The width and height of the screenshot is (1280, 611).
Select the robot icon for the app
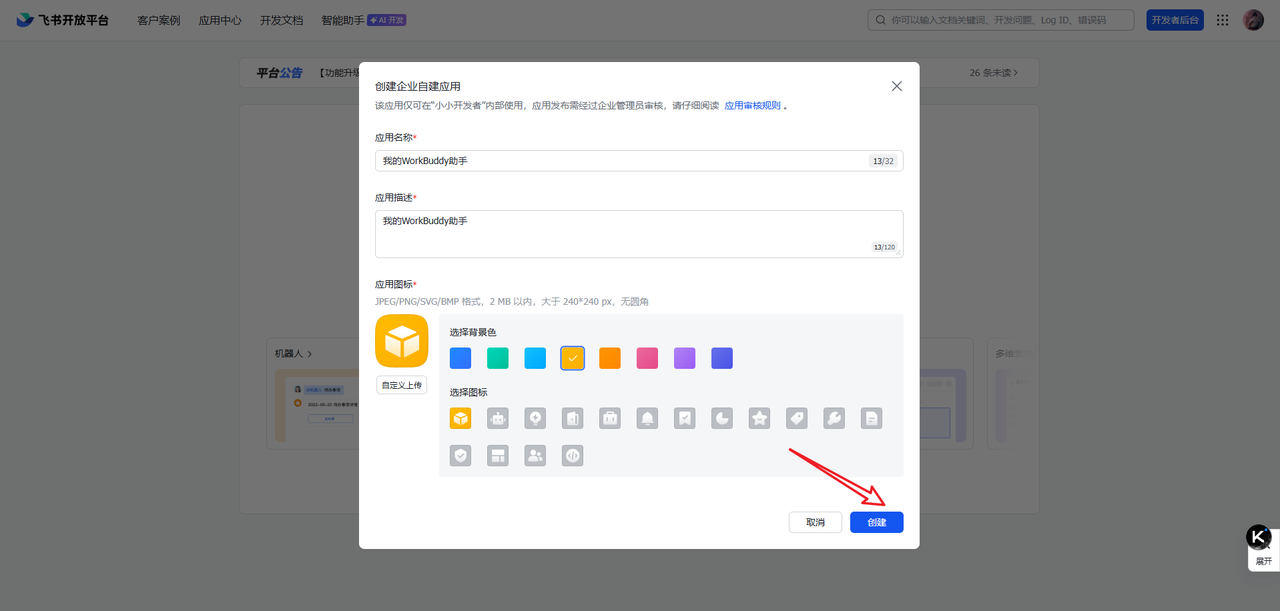pos(498,419)
